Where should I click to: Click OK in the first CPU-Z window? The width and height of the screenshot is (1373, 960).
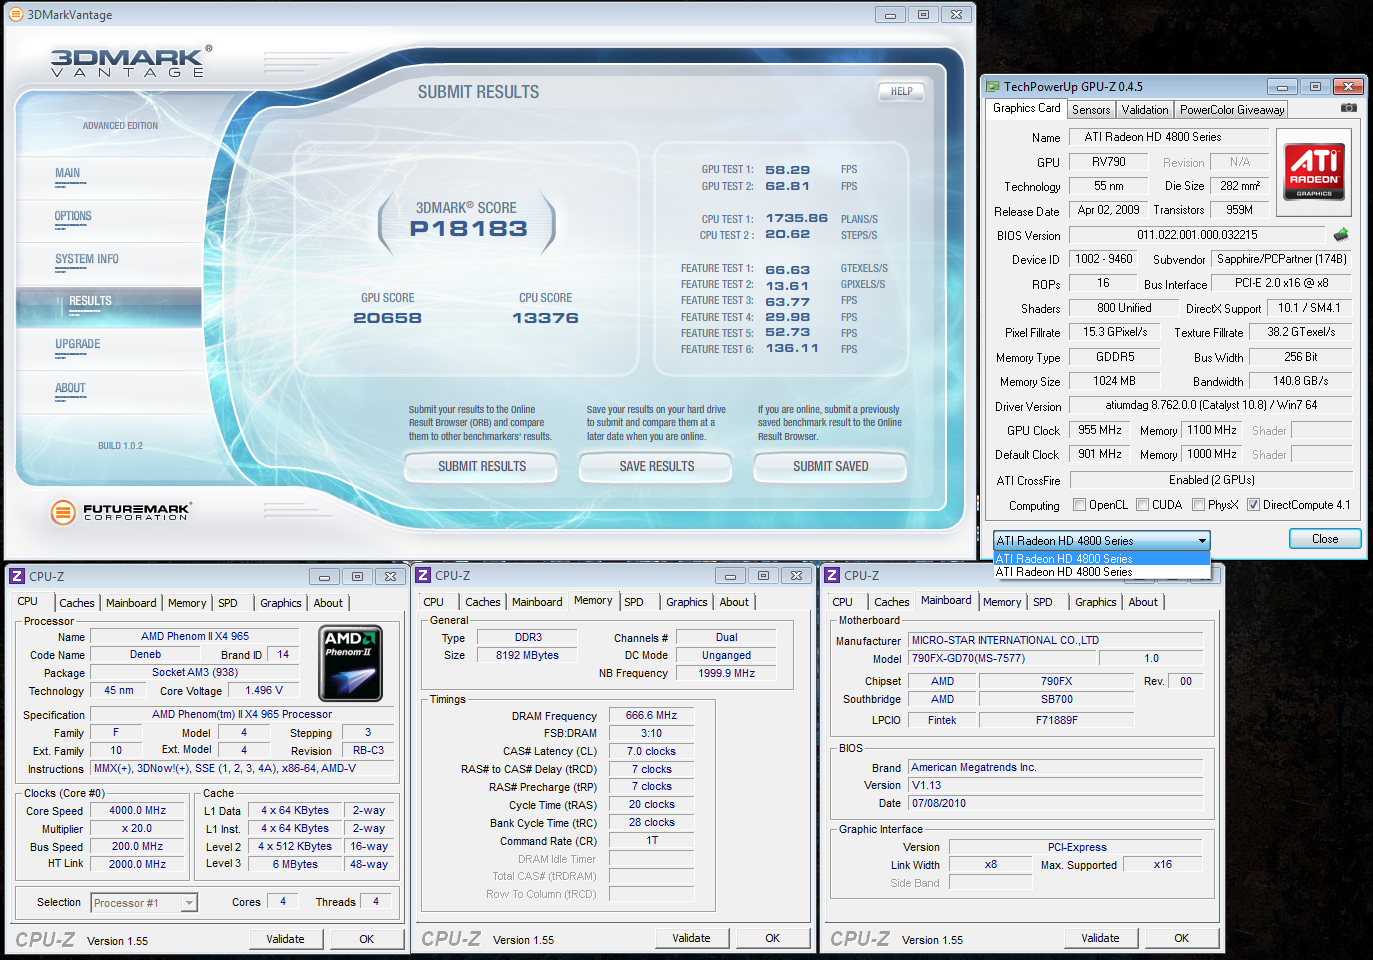pyautogui.click(x=366, y=939)
